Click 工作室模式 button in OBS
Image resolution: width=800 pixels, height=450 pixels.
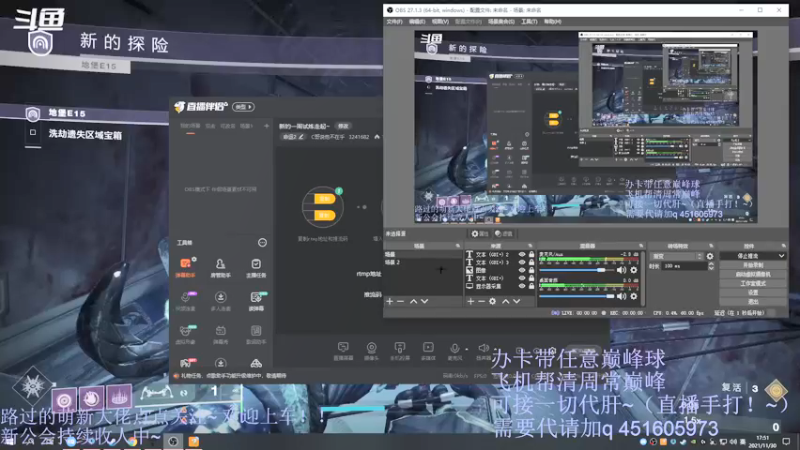click(x=753, y=283)
